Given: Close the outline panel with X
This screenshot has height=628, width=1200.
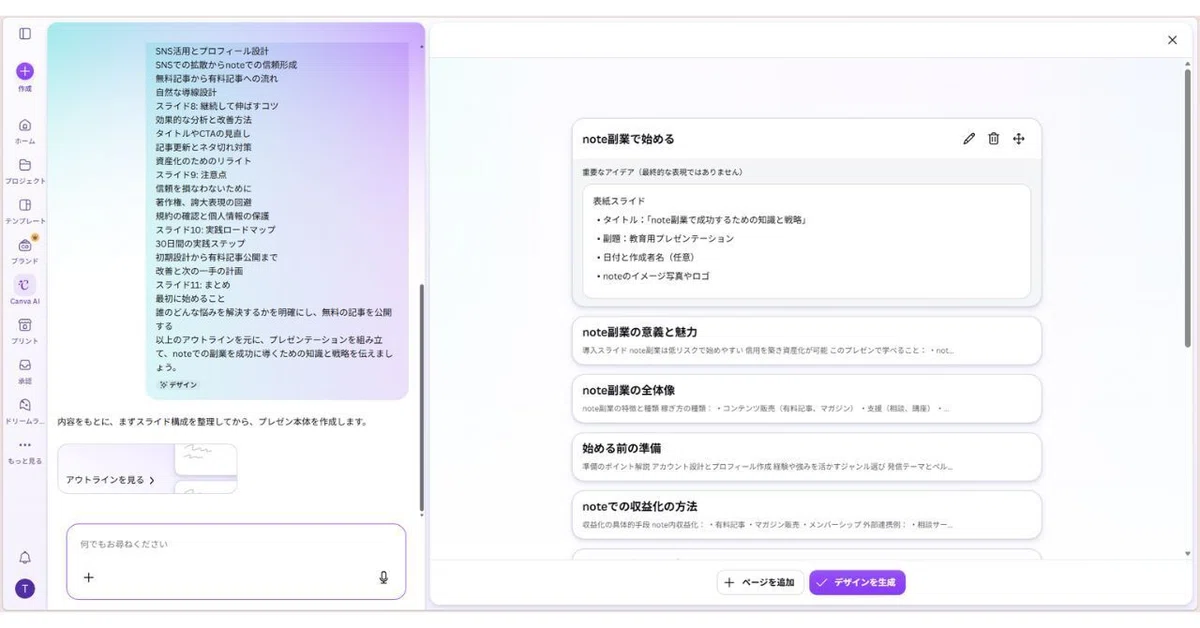Looking at the screenshot, I should click(1172, 40).
